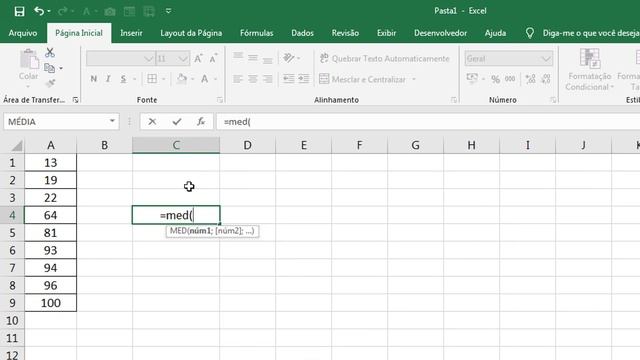The image size is (640, 360).
Task: Cancel formula entry with X
Action: coord(152,122)
